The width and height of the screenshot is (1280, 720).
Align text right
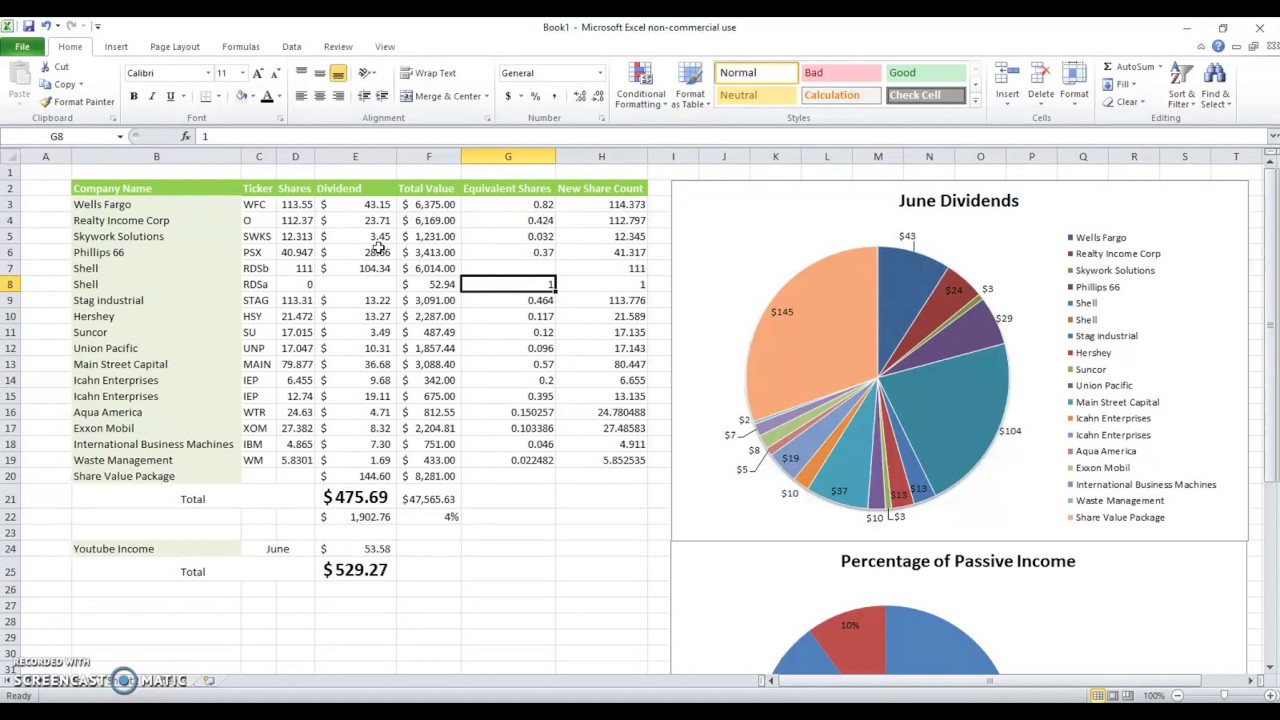pos(338,96)
